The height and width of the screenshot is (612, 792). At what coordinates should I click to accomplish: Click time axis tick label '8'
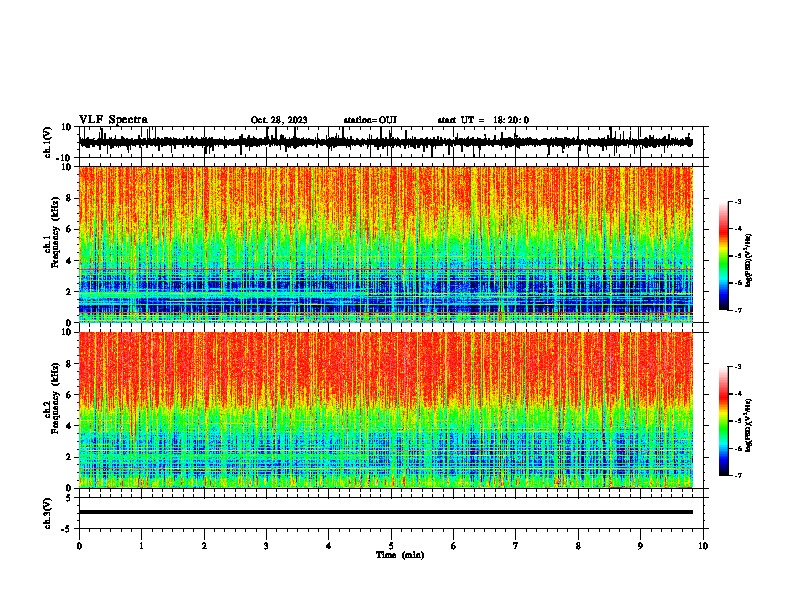pos(578,546)
